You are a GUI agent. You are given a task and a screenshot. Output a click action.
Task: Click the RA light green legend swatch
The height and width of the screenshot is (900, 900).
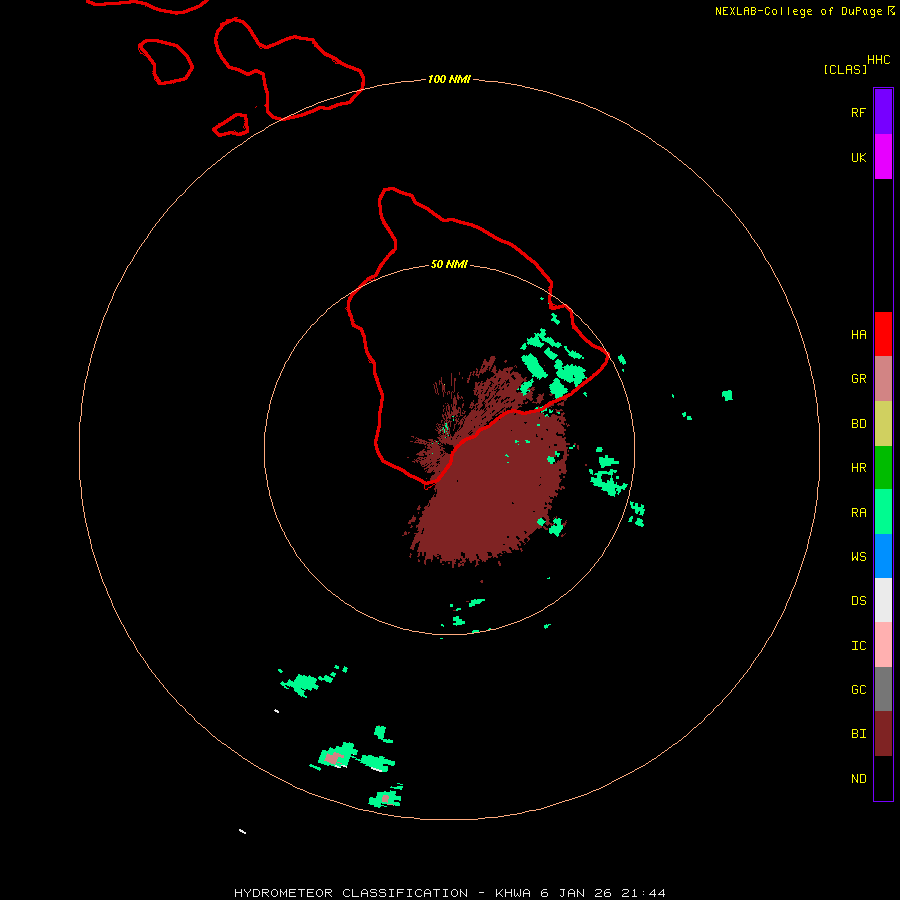click(883, 512)
